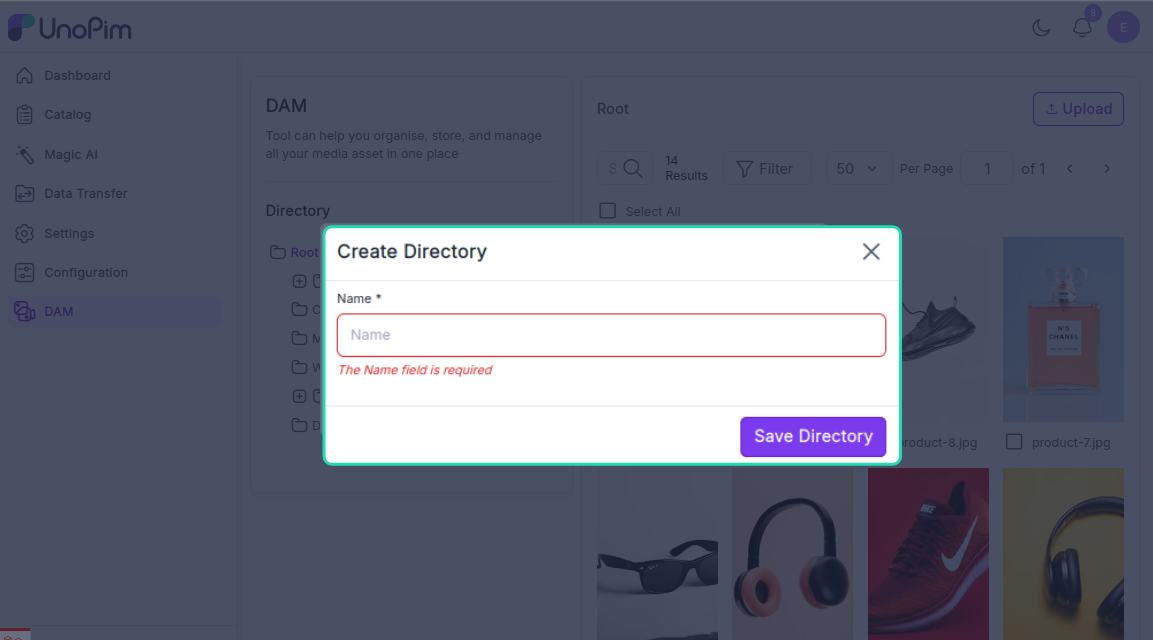Viewport: 1153px width, 640px height.
Task: Click the Settings gear icon
Action: [24, 233]
